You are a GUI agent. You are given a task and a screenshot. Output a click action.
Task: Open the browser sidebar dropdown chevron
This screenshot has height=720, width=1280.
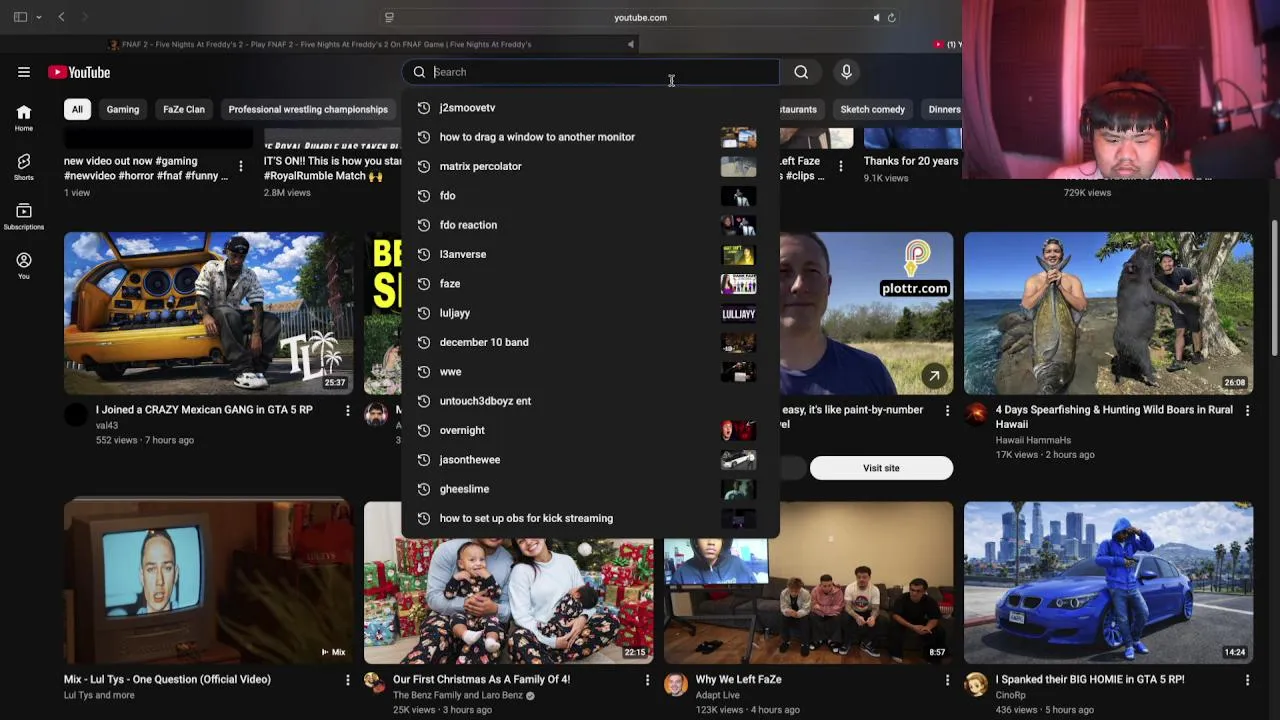point(39,17)
